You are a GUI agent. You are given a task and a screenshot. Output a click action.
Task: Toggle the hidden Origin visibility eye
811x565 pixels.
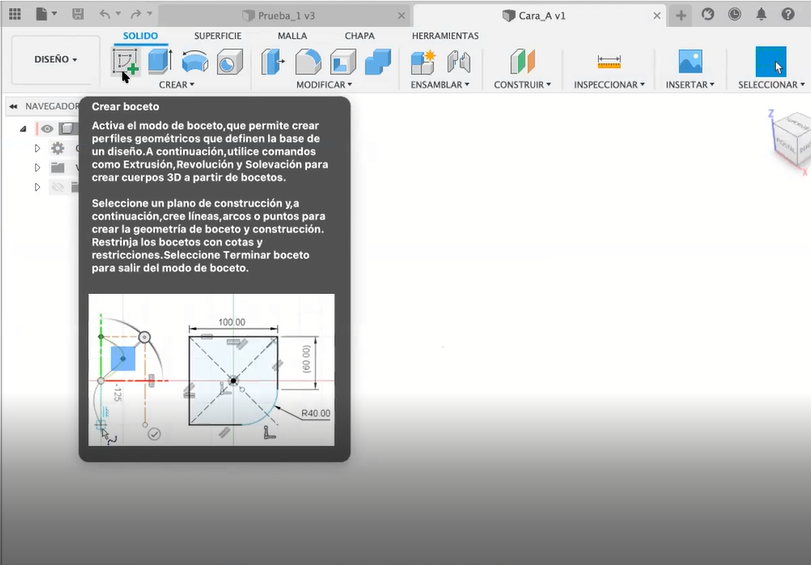[x=57, y=187]
